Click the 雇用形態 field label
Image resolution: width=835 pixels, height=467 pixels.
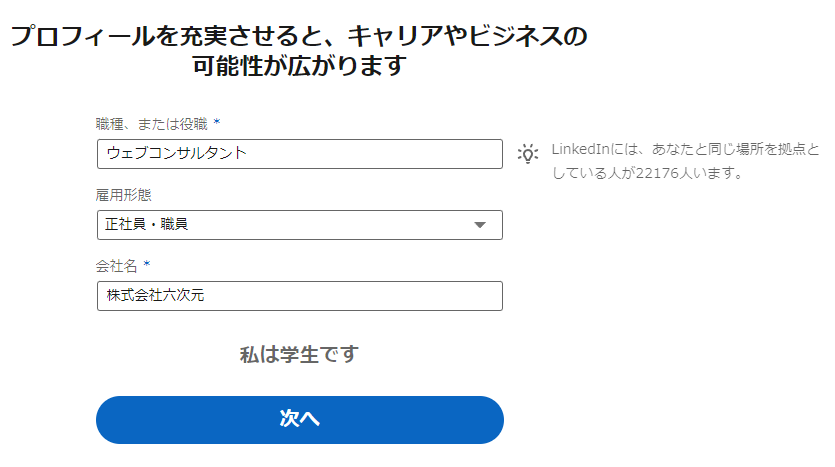click(124, 195)
